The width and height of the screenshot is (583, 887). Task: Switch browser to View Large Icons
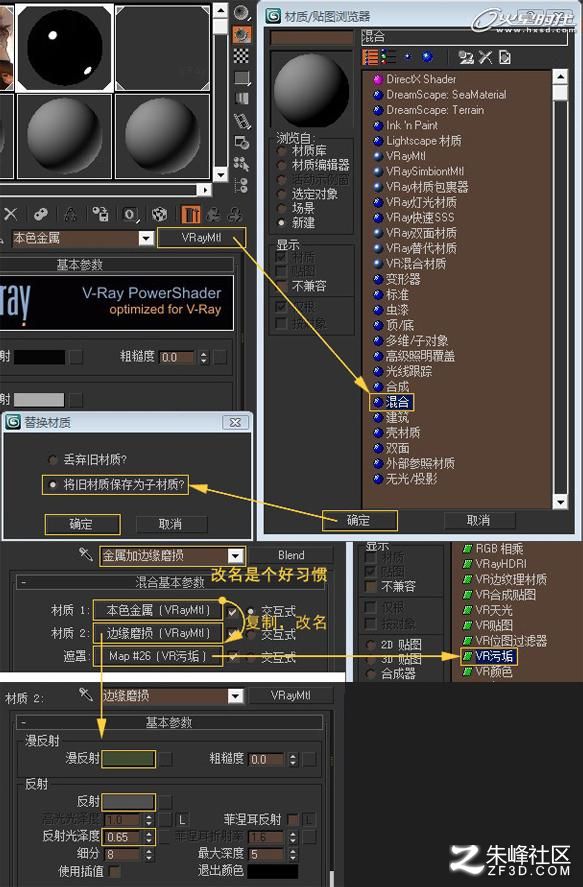click(427, 57)
